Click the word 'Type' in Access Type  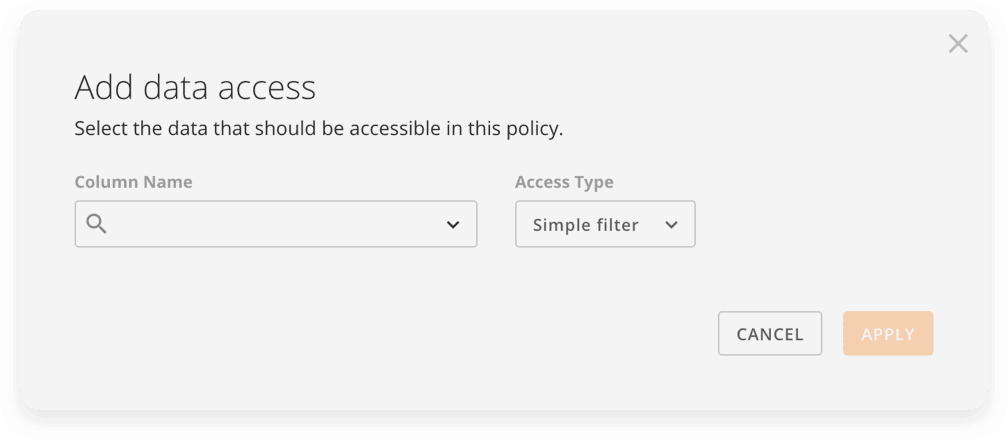tap(591, 183)
